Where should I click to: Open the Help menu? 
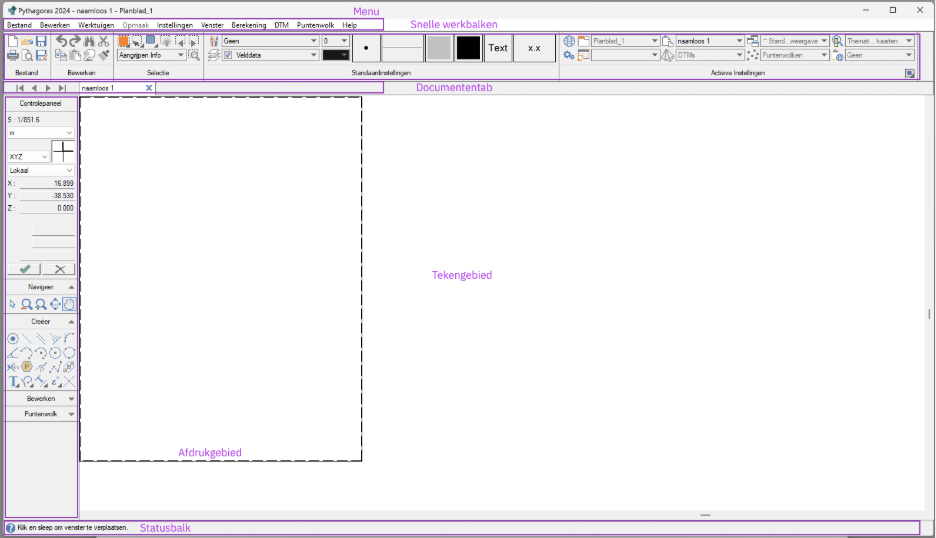coord(350,25)
